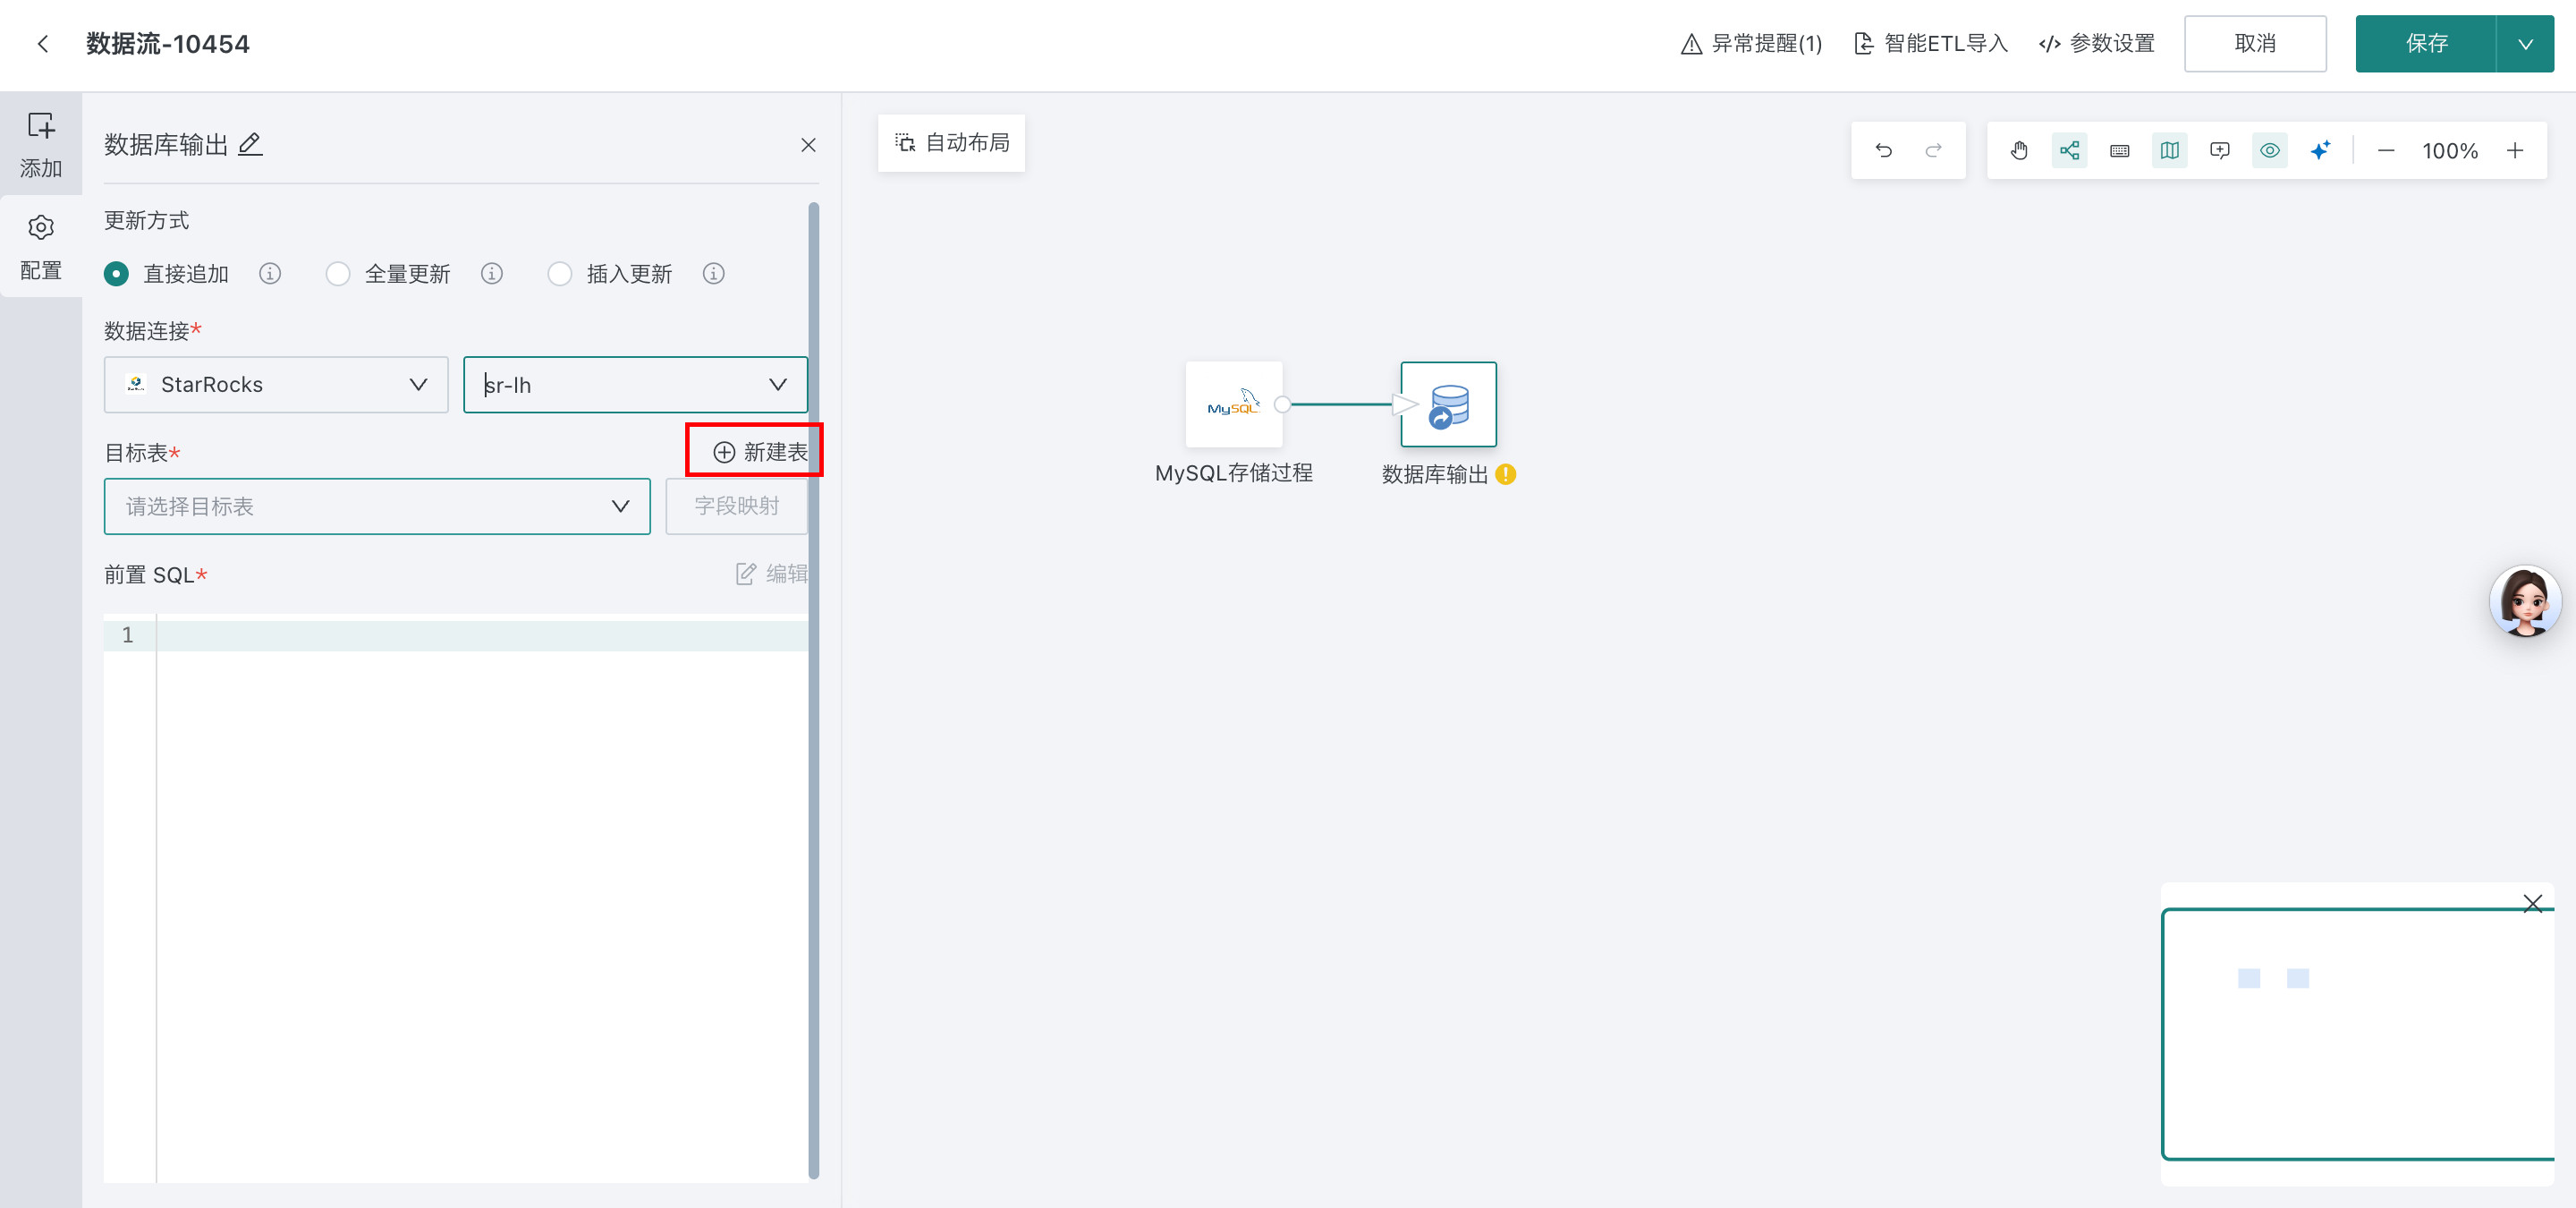The image size is (2576, 1208).
Task: Select 全量更新 radio option
Action: coord(338,274)
